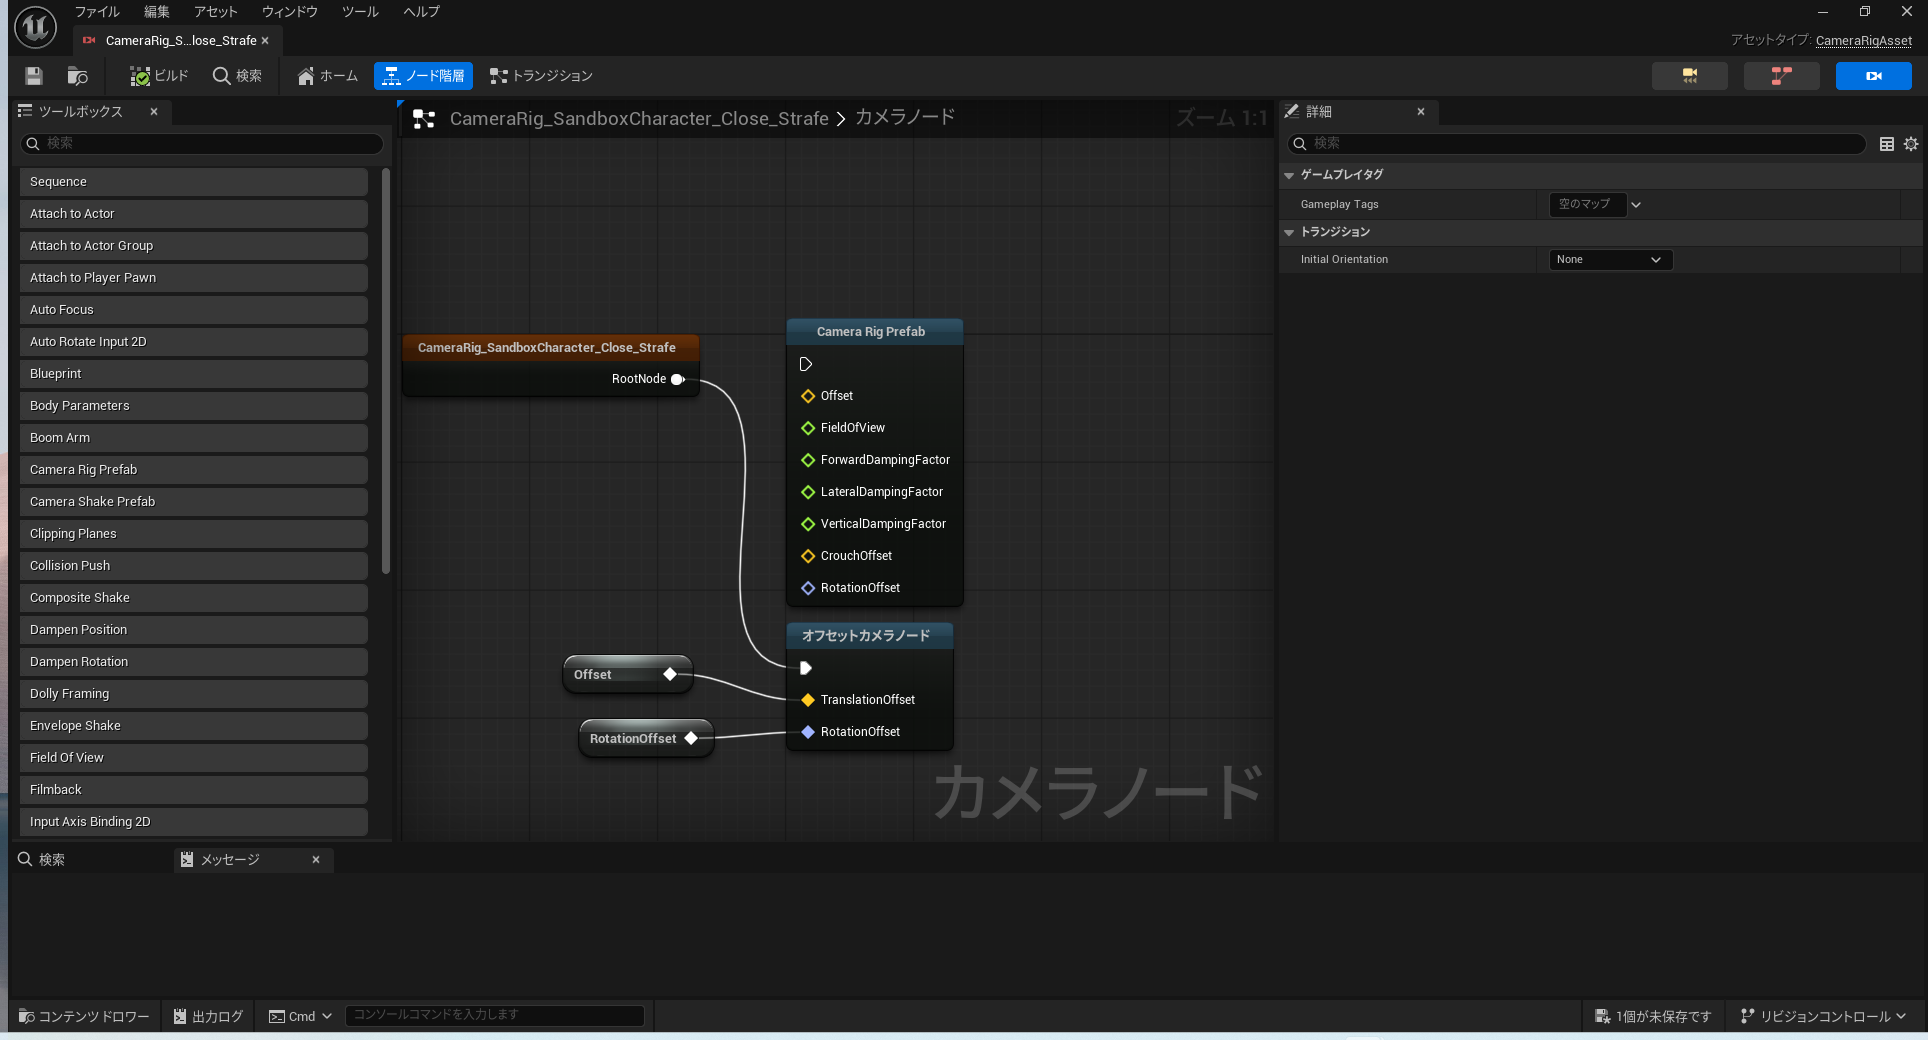This screenshot has height=1040, width=1928.
Task: Click the toolbox list scrollbar
Action: point(386,370)
